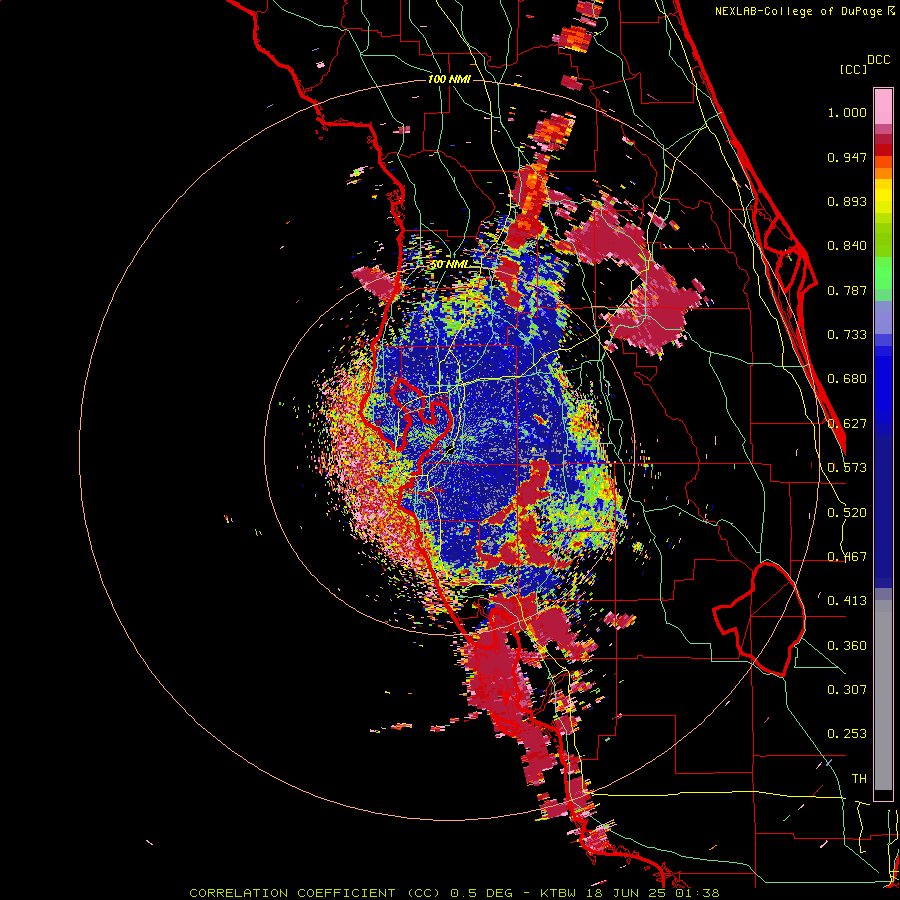This screenshot has height=900, width=900.
Task: Pick the bright green segment of the color bar
Action: [883, 273]
